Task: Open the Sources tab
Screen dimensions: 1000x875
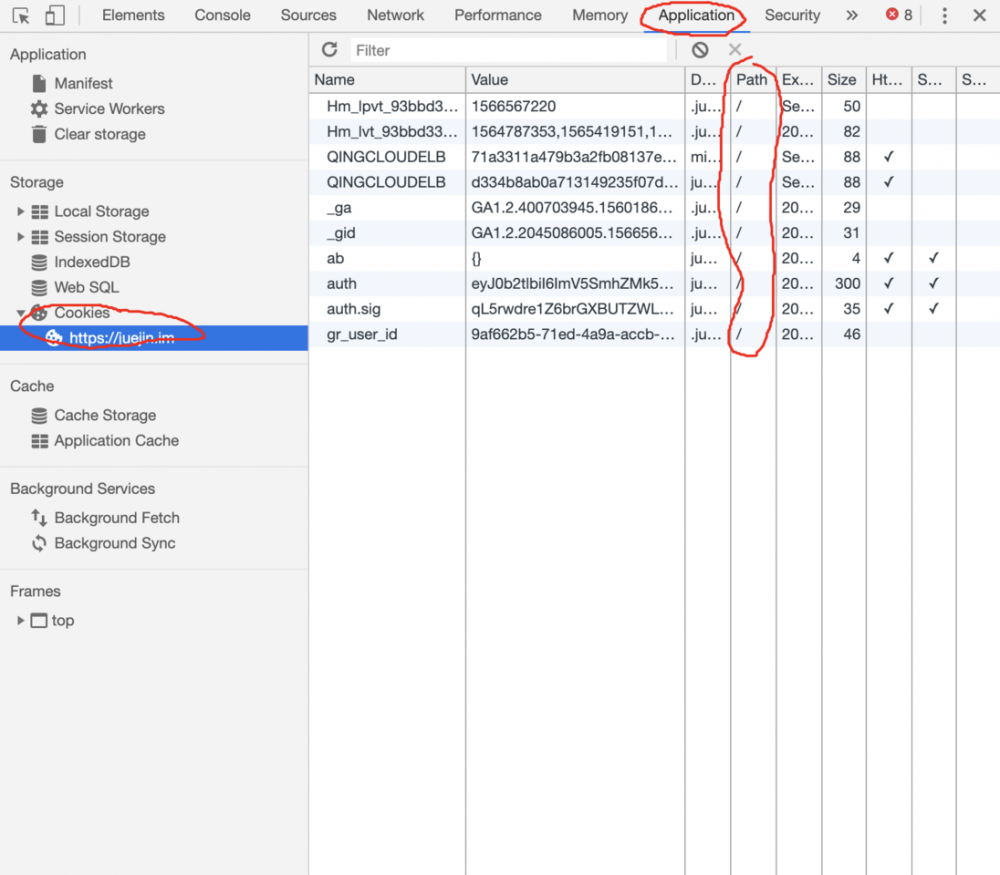Action: click(x=309, y=15)
